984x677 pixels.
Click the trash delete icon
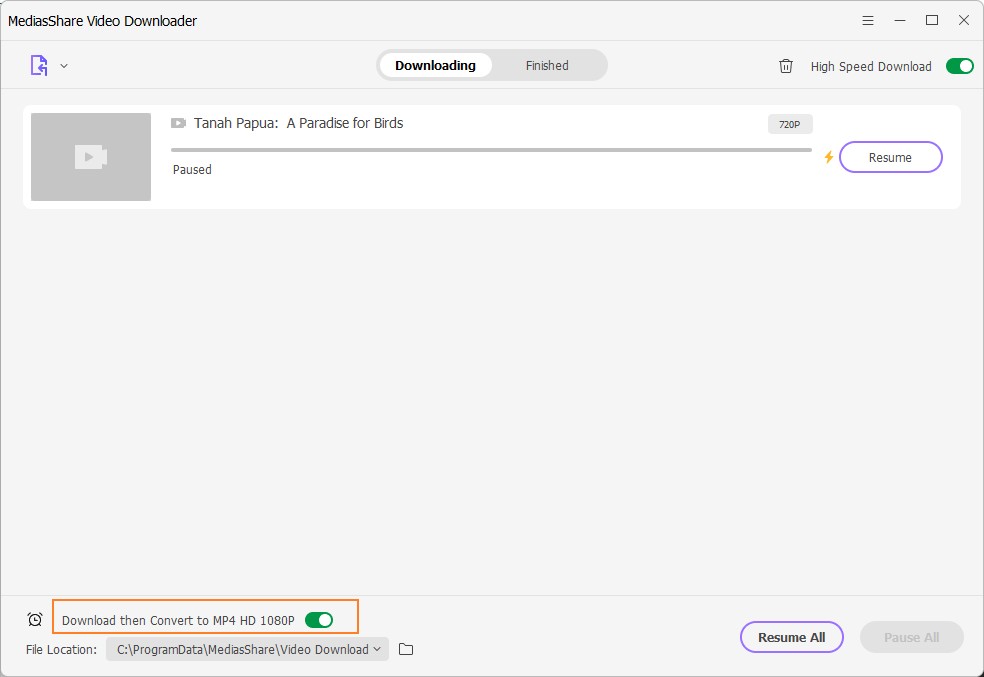(x=786, y=66)
